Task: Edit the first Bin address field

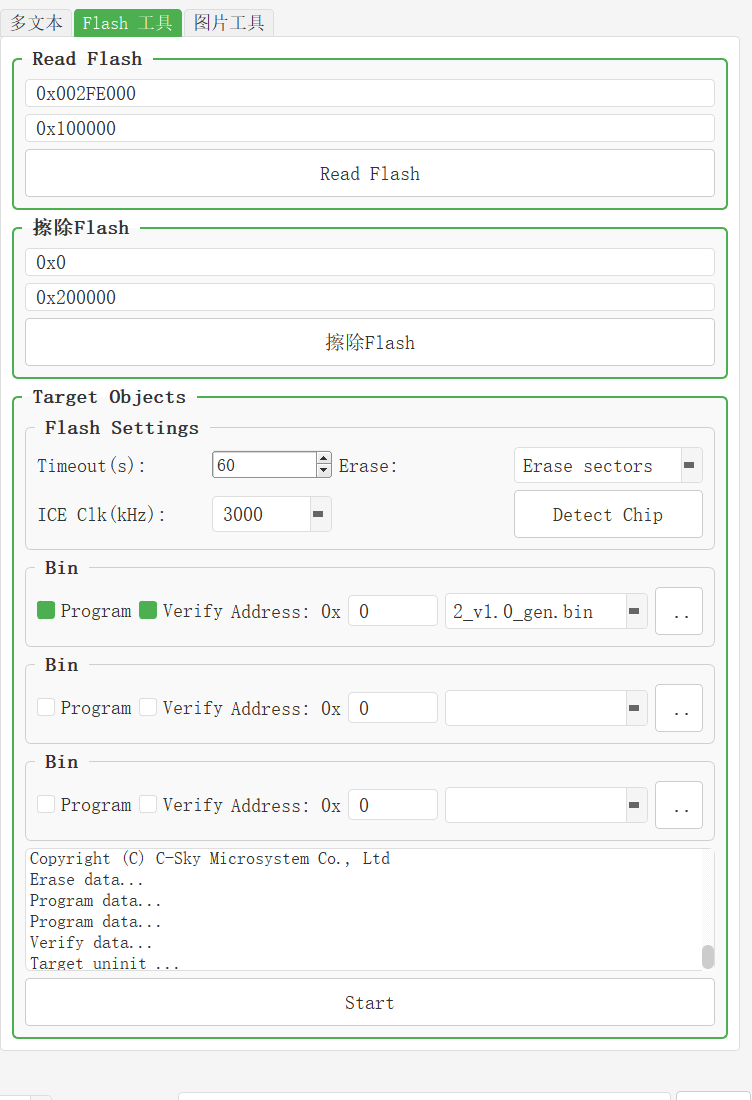Action: pos(393,611)
